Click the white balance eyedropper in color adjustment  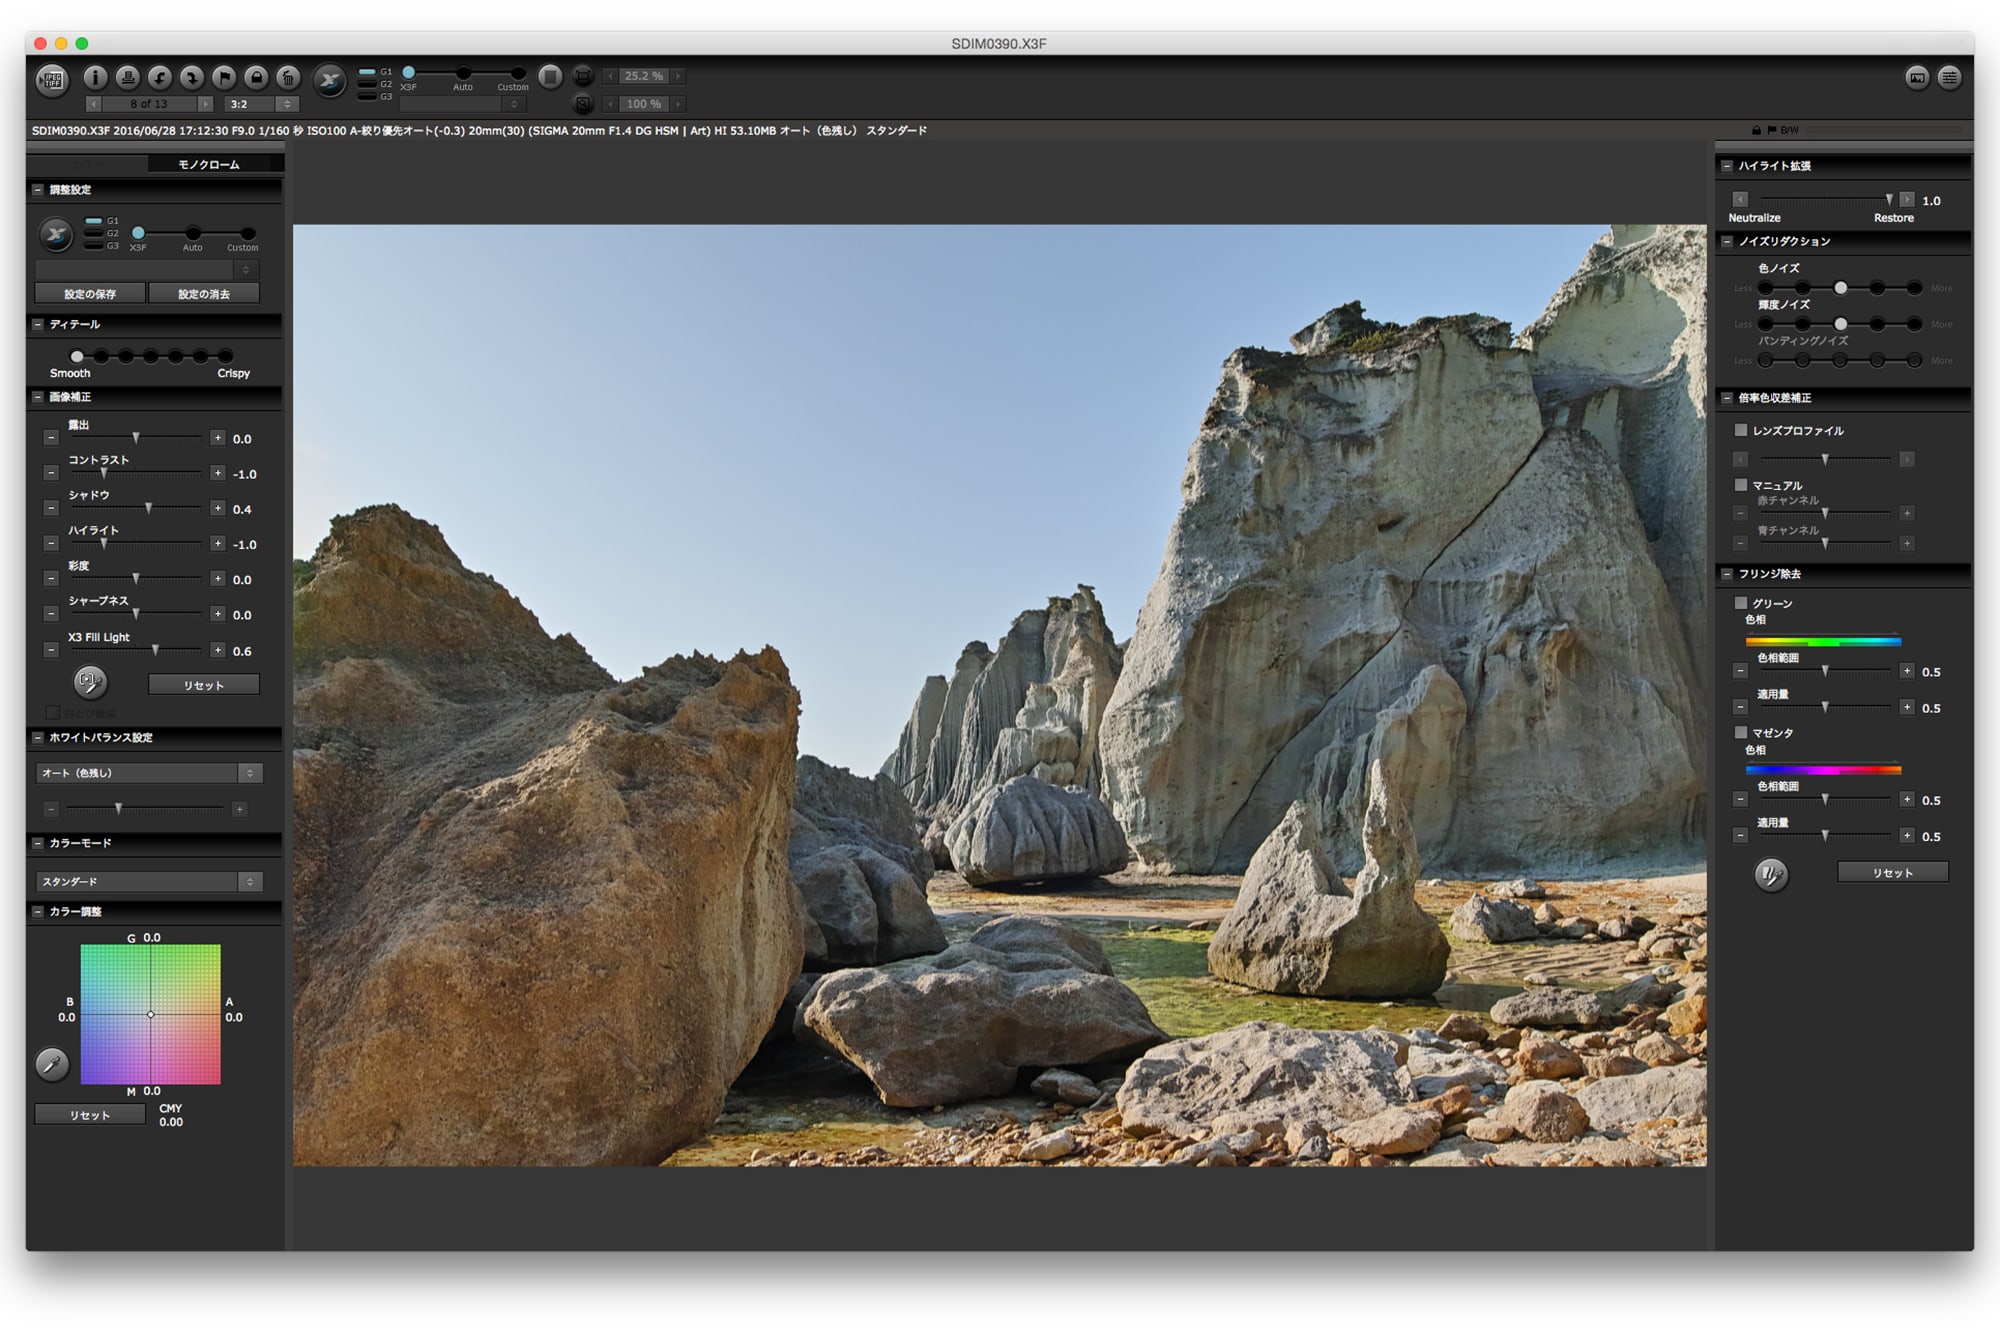click(52, 1064)
